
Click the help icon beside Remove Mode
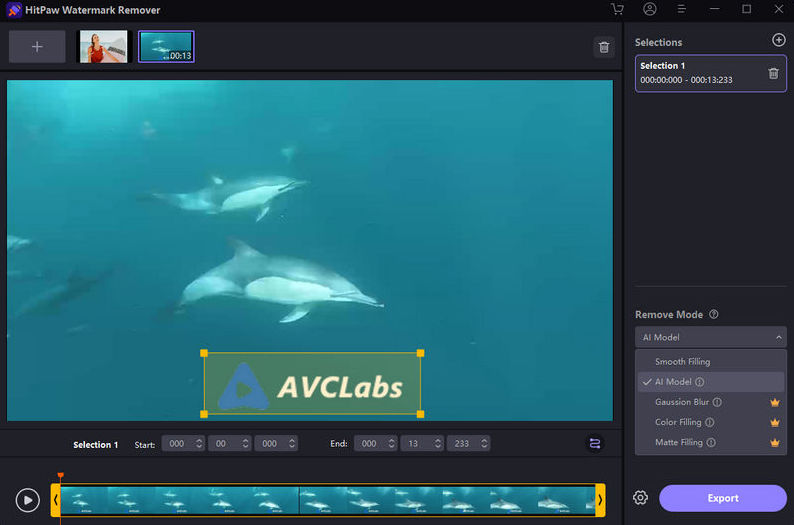pyautogui.click(x=714, y=314)
